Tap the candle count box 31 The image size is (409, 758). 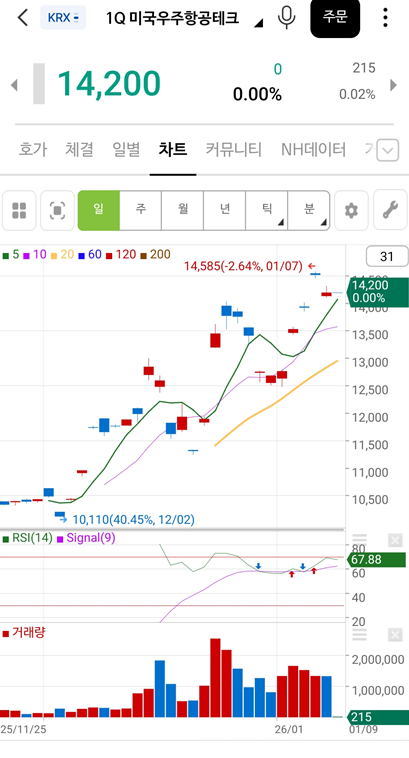tap(387, 257)
